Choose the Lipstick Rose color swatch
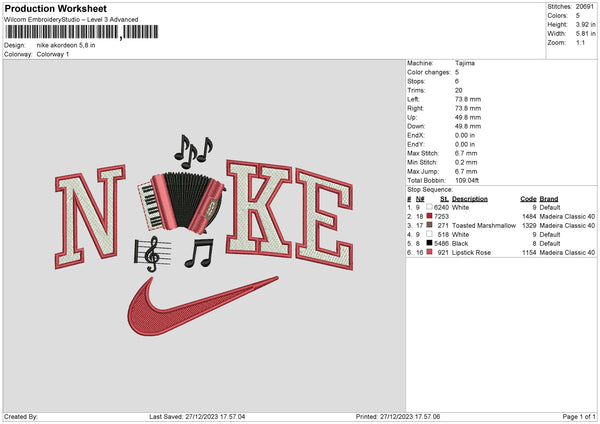The height and width of the screenshot is (424, 600). [x=429, y=252]
